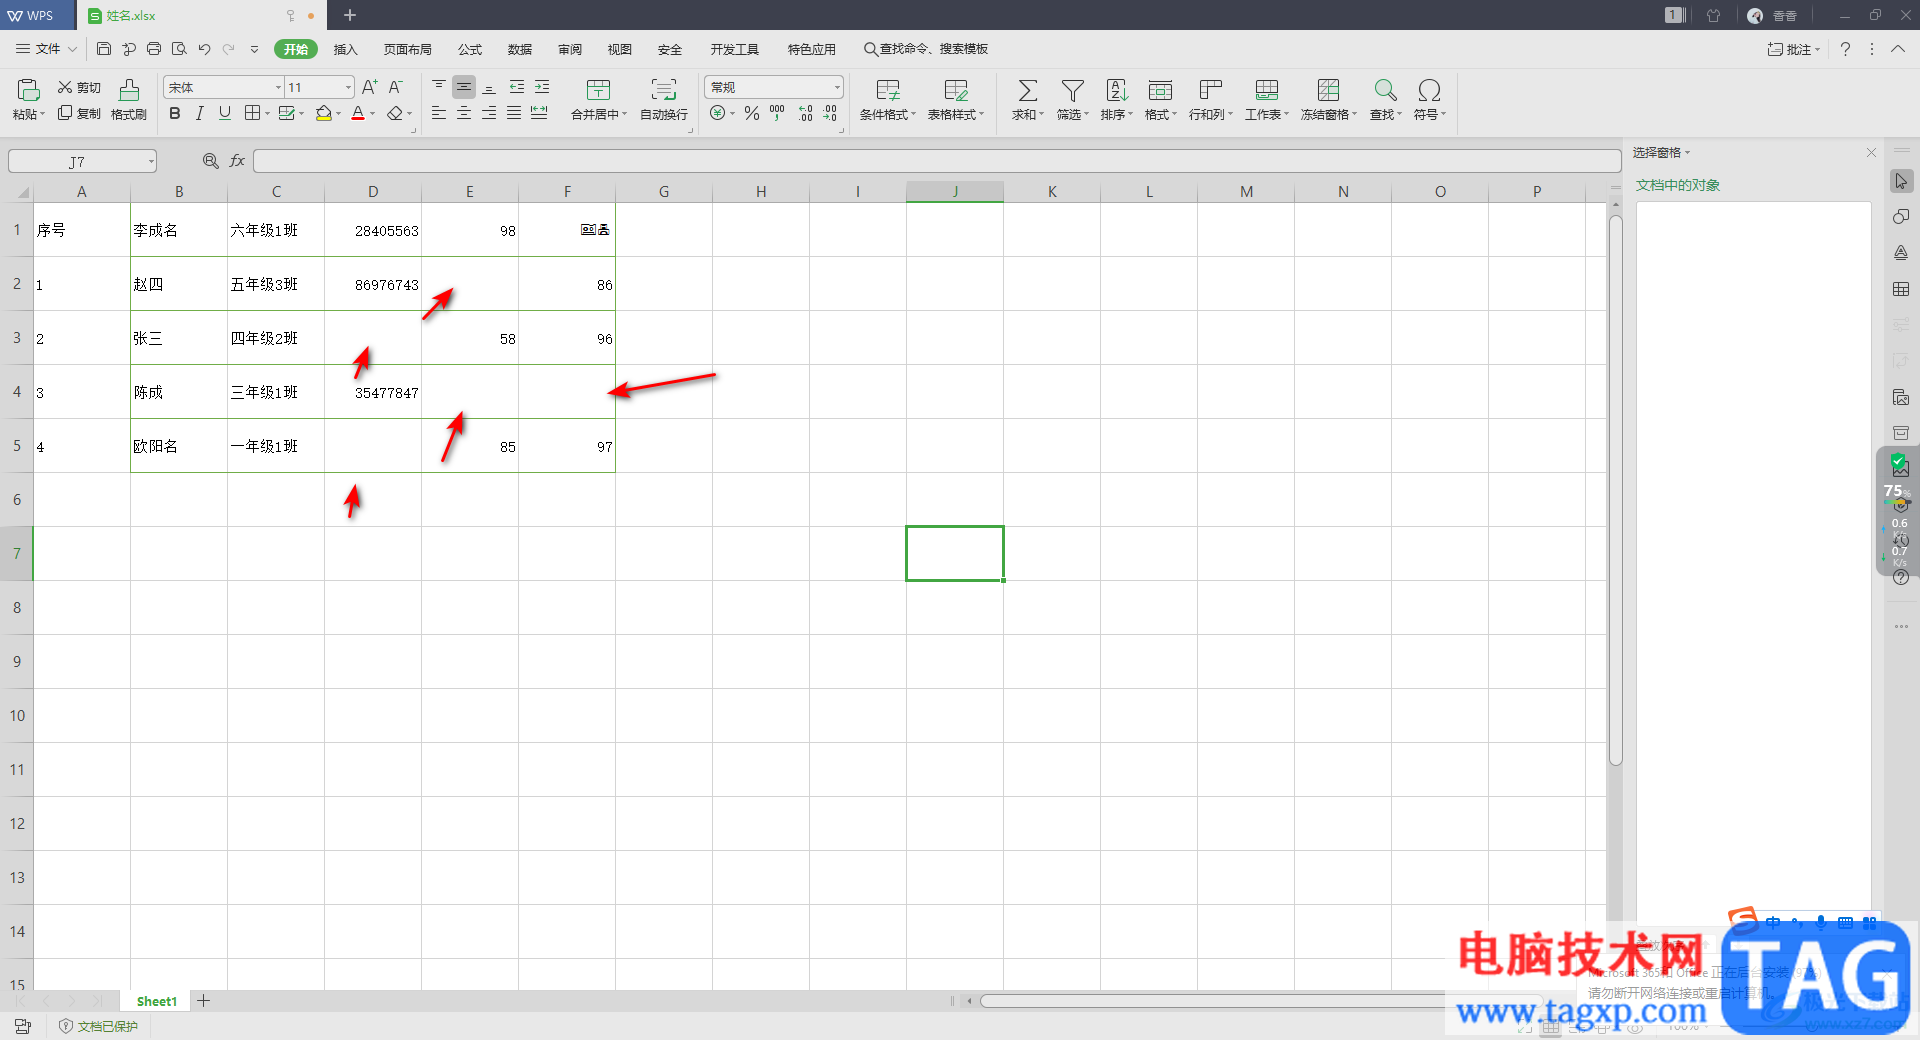This screenshot has height=1040, width=1920.
Task: Open Freeze Panes (冻结窗格) dropdown
Action: (x=1329, y=101)
